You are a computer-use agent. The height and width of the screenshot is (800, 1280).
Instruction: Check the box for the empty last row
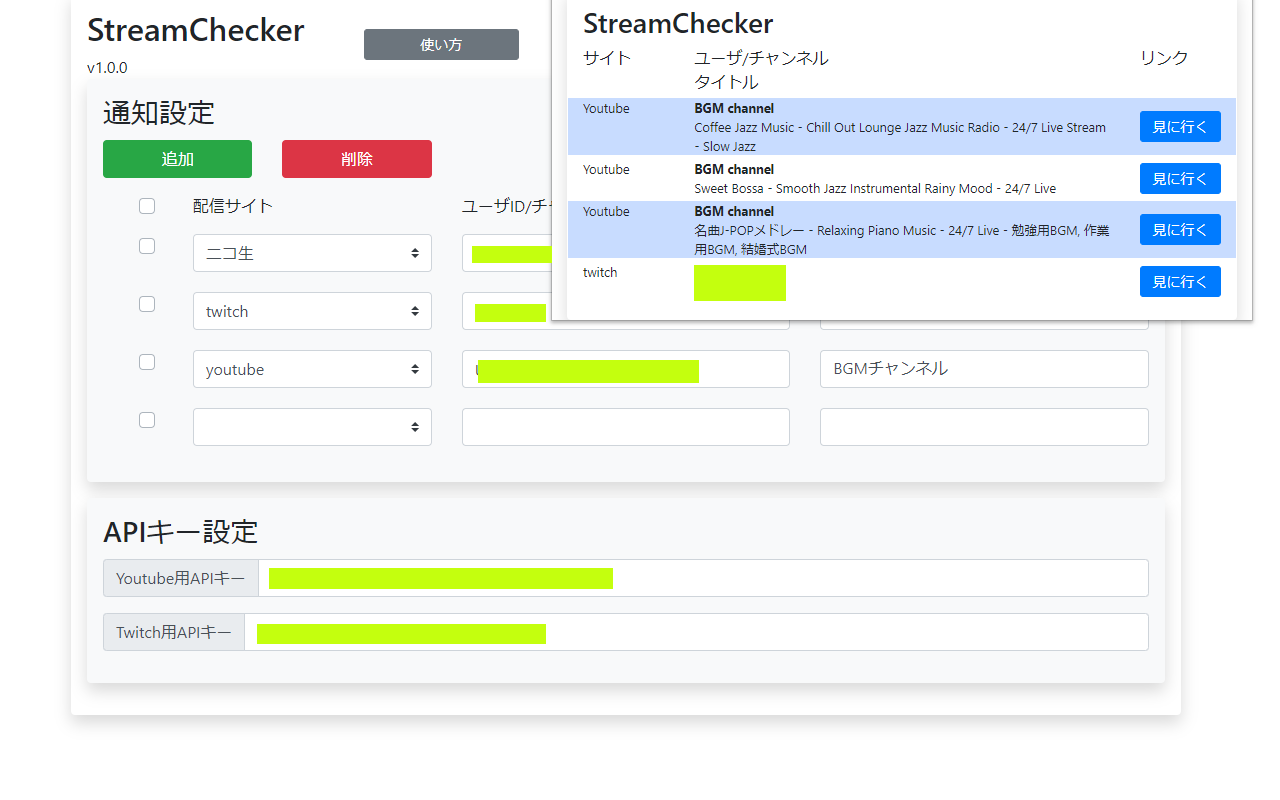click(x=147, y=420)
